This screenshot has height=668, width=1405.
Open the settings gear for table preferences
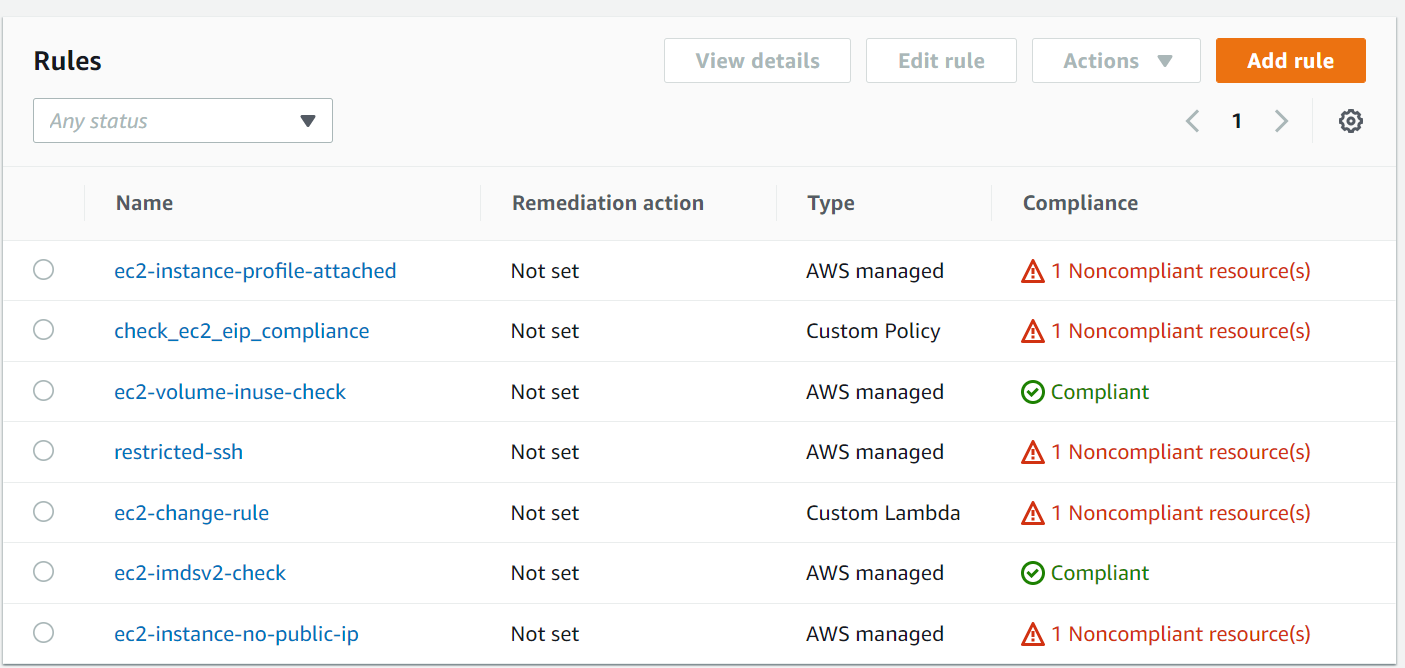1351,120
